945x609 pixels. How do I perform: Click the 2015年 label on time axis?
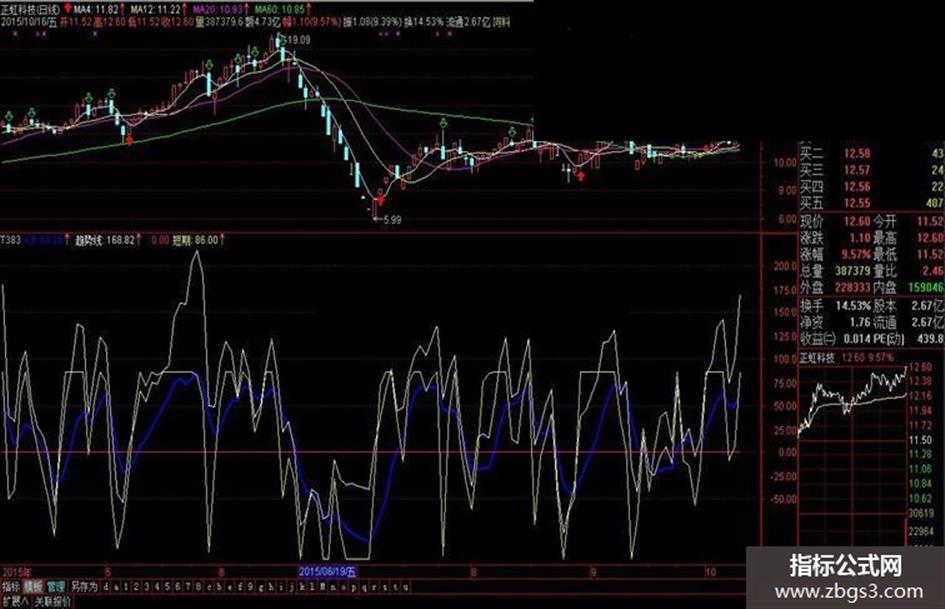(17, 572)
